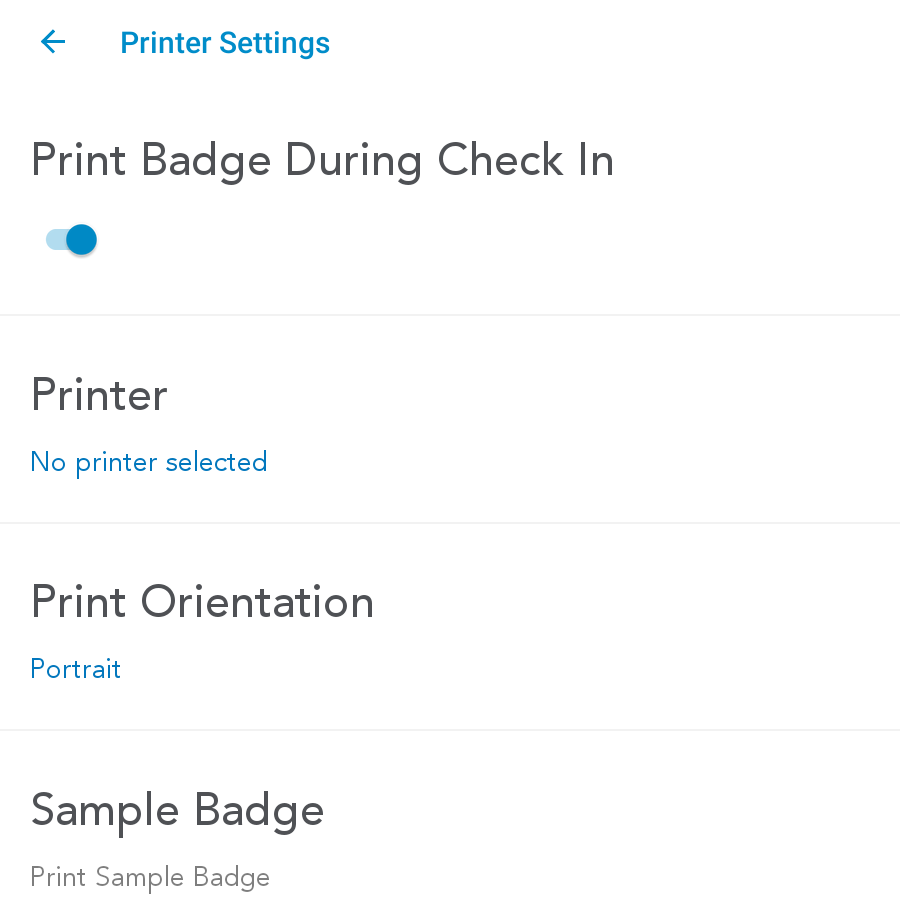Click the blue knob of the badge switch

click(x=81, y=240)
